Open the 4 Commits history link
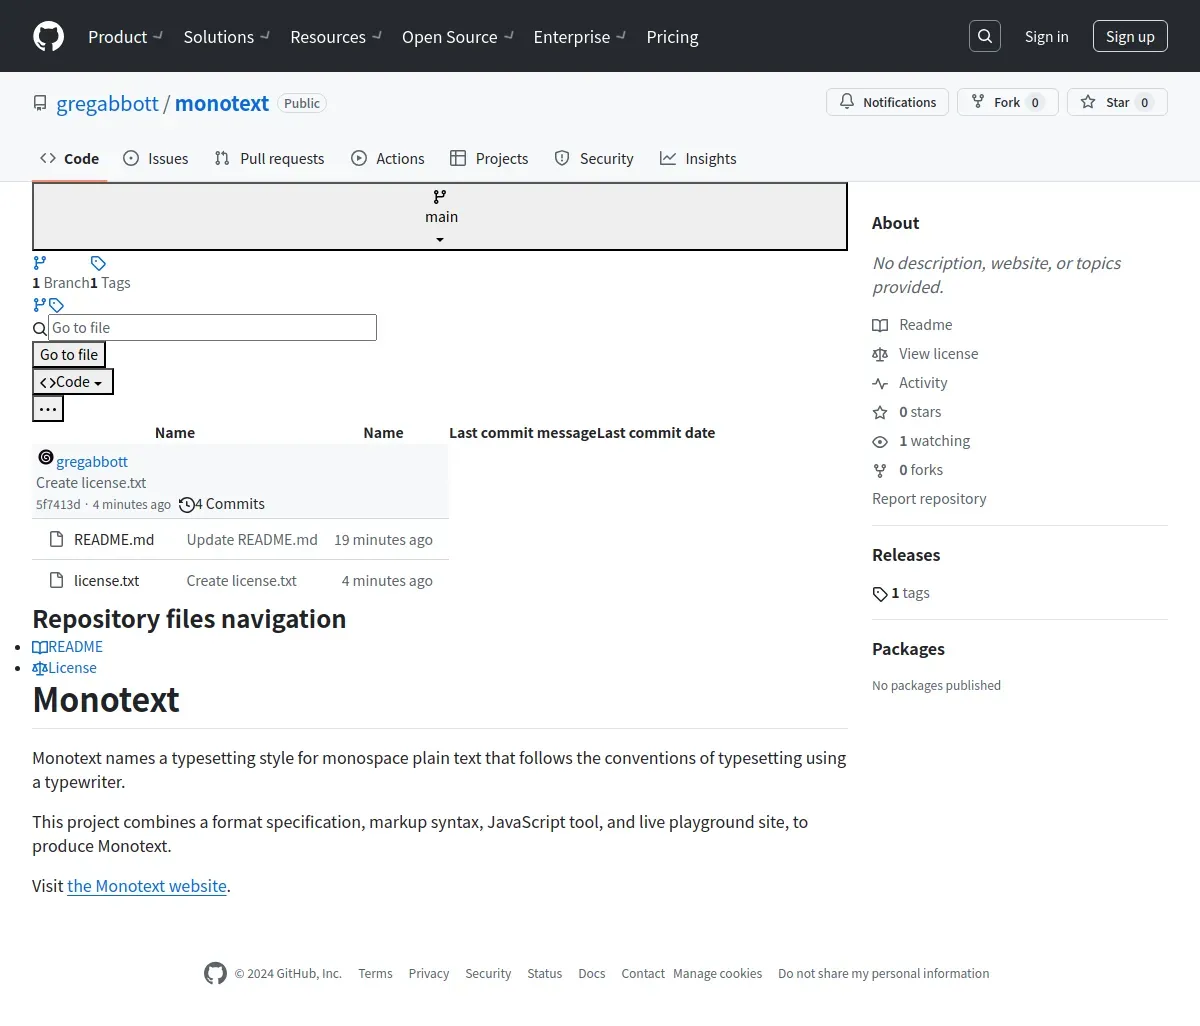 pos(222,504)
